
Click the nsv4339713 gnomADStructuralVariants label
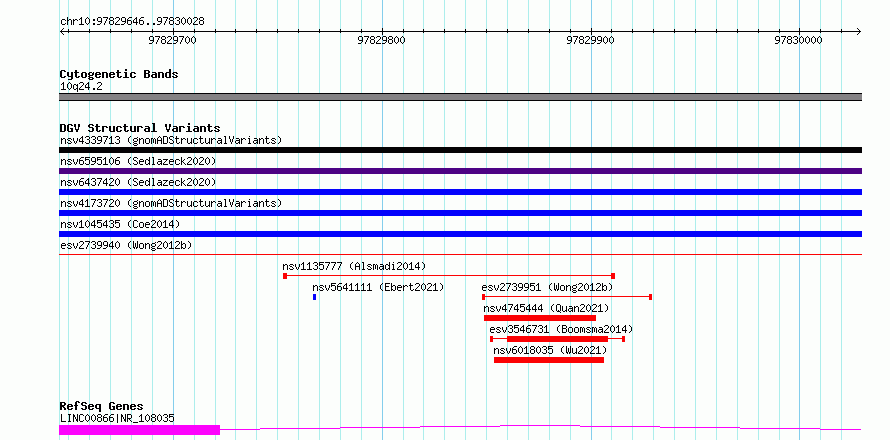pos(171,140)
